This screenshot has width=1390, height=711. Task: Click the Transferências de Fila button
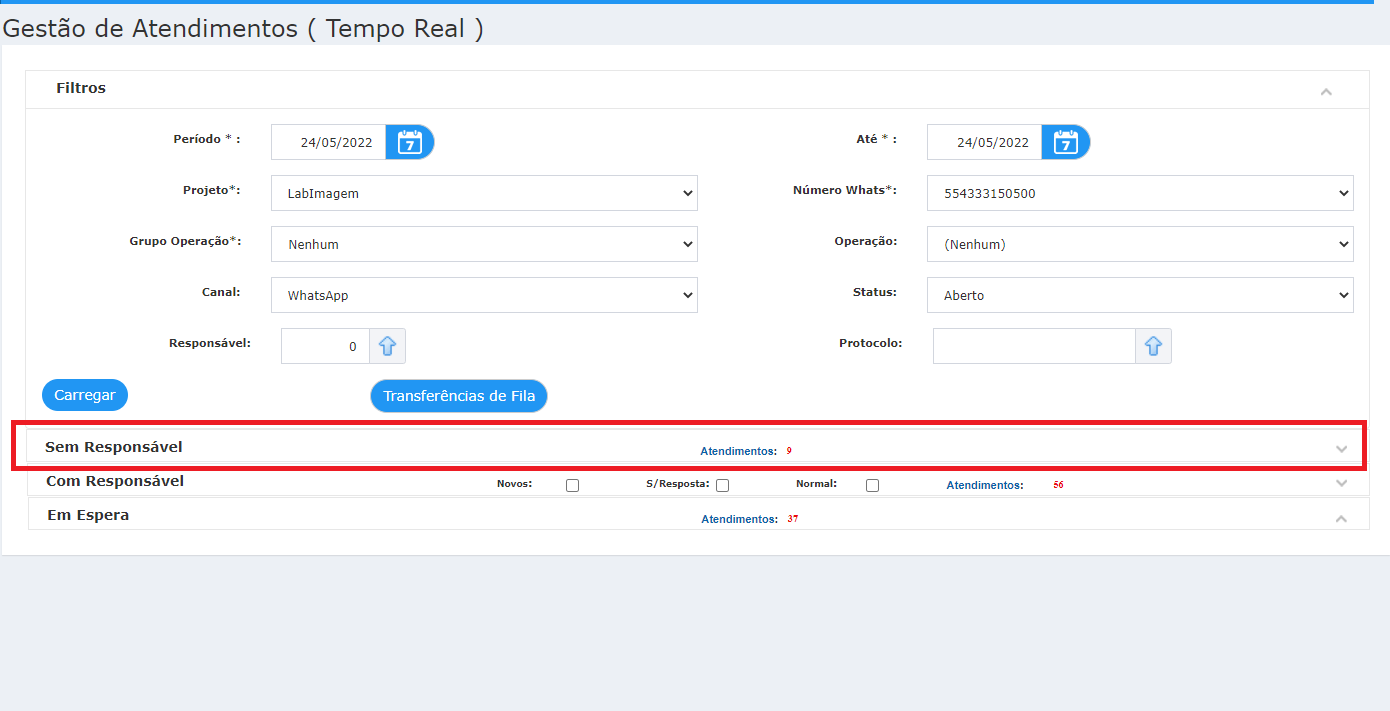coord(459,396)
